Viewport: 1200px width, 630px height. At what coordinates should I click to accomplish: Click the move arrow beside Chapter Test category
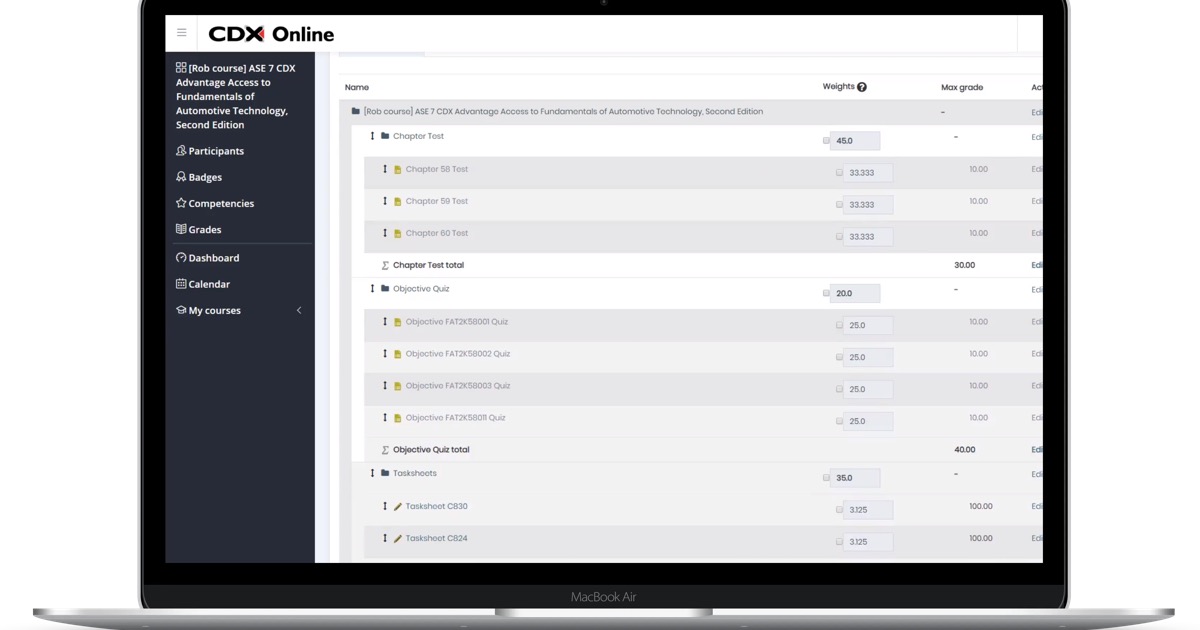(372, 136)
